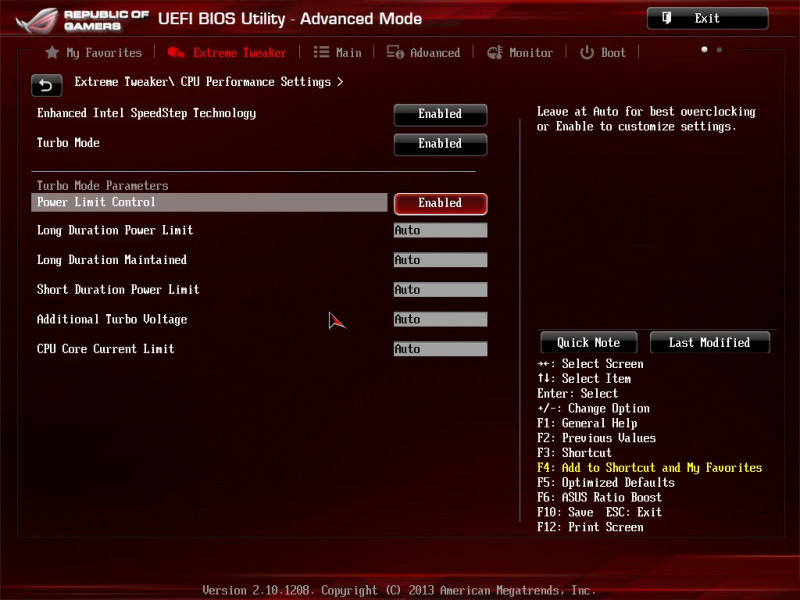Select Additional Turbo Voltage label

pos(112,319)
